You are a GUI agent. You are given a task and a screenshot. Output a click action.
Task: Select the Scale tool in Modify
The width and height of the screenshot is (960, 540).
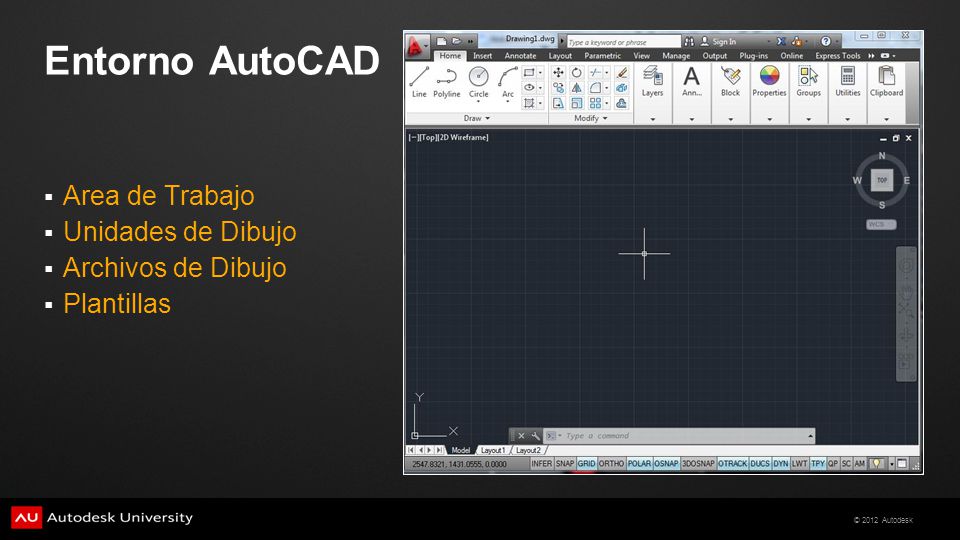[x=576, y=103]
